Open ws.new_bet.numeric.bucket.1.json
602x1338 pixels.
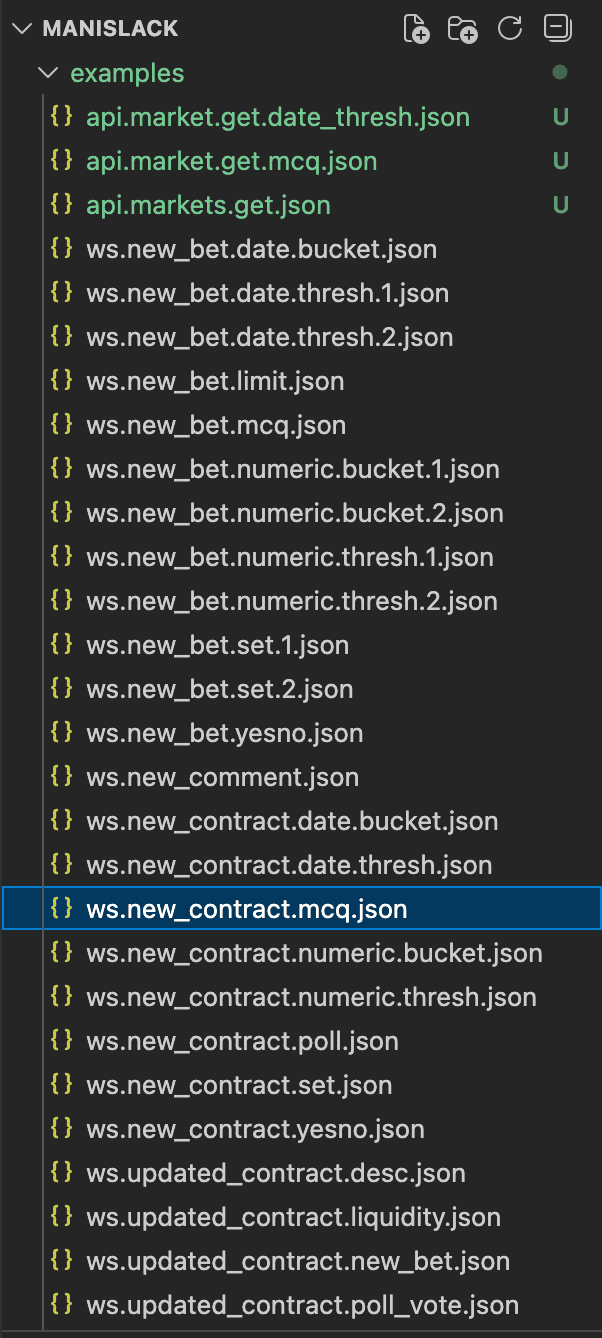coord(292,469)
